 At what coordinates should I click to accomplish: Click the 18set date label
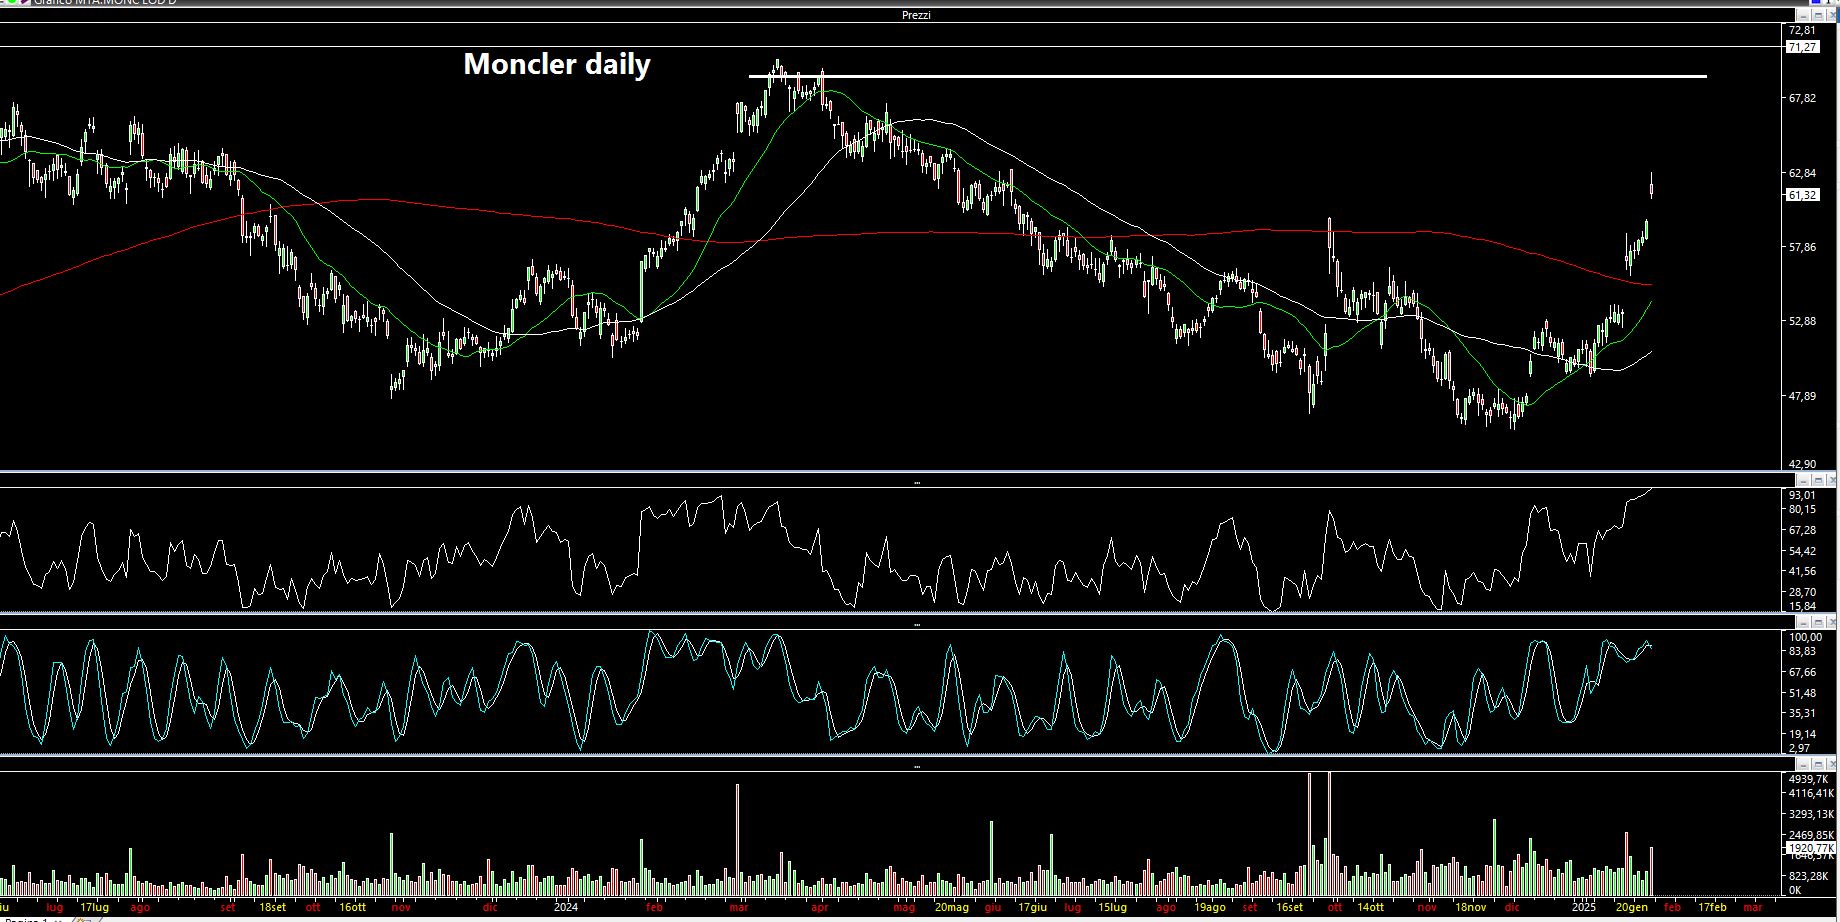(x=272, y=907)
